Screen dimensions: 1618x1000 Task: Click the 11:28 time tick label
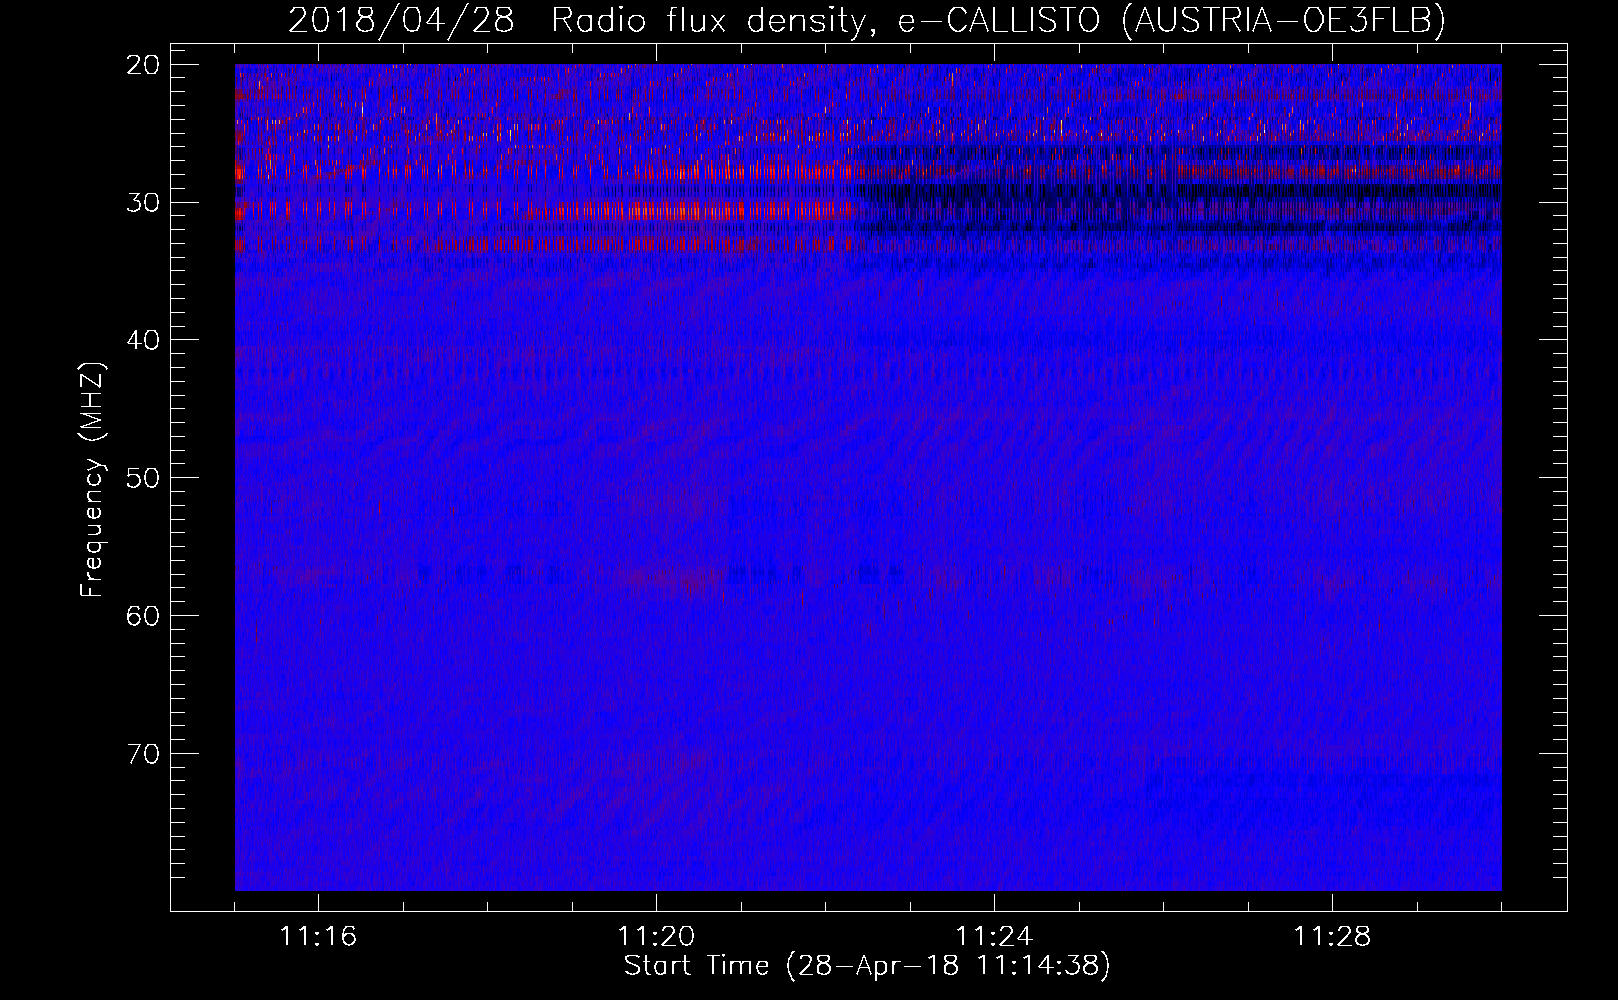coord(1332,937)
